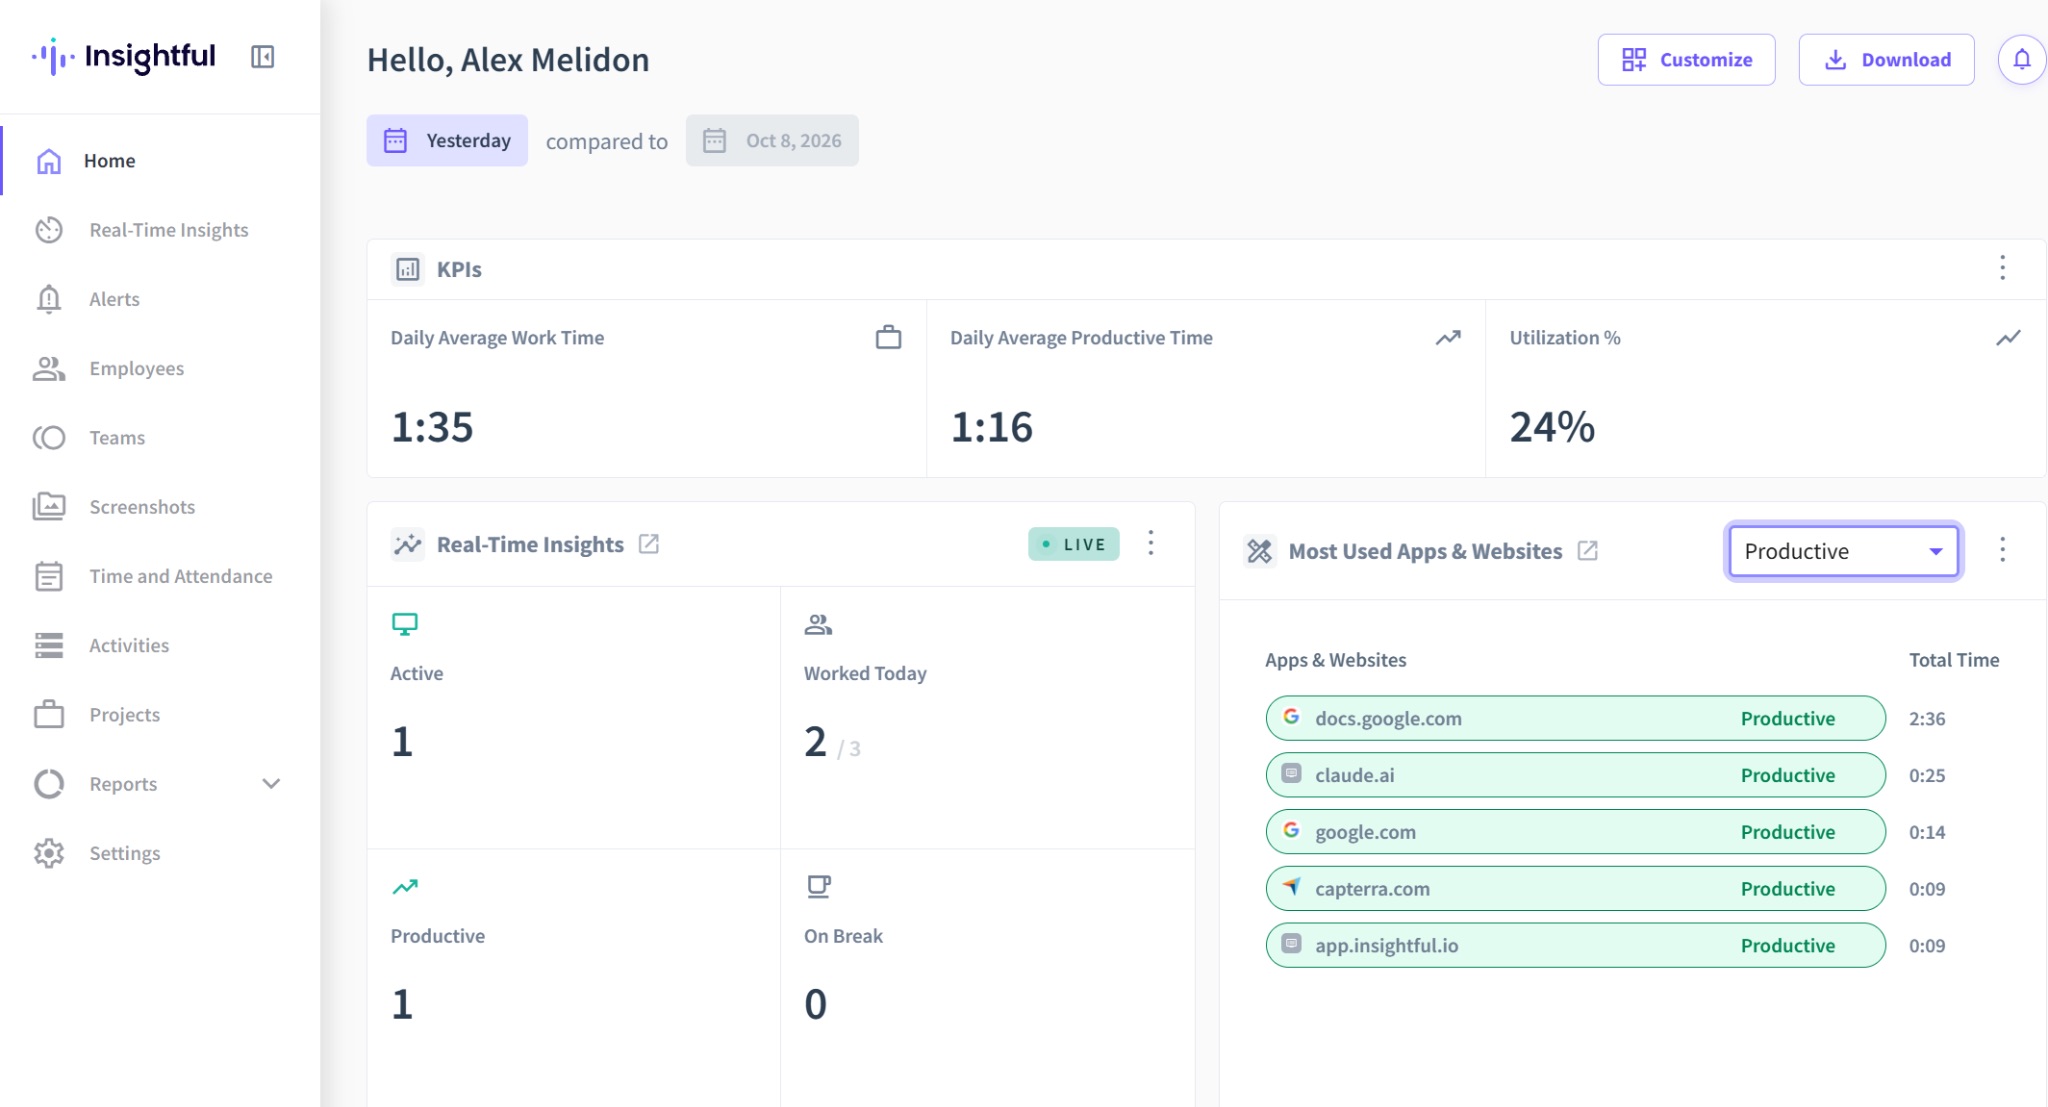Expand the Reports submenu chevron

tap(271, 784)
